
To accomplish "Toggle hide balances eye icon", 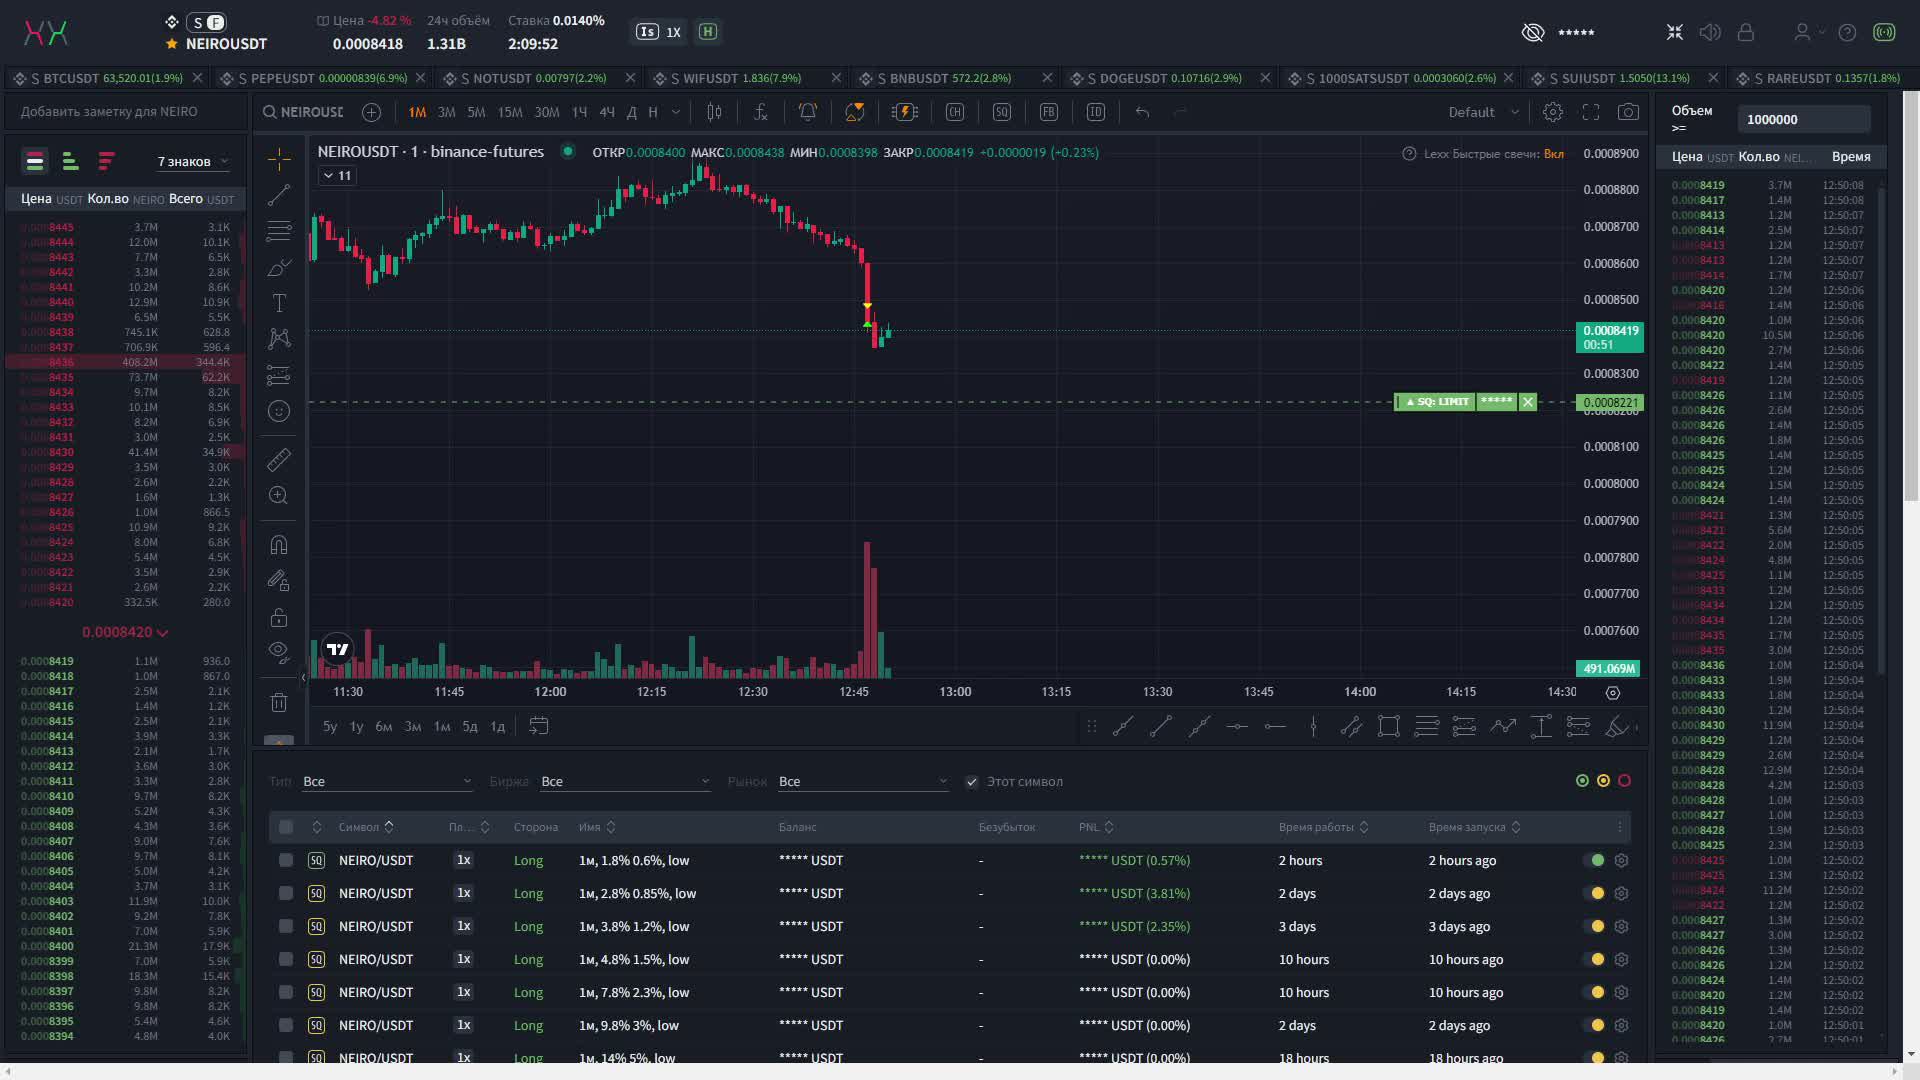I will click(1533, 33).
